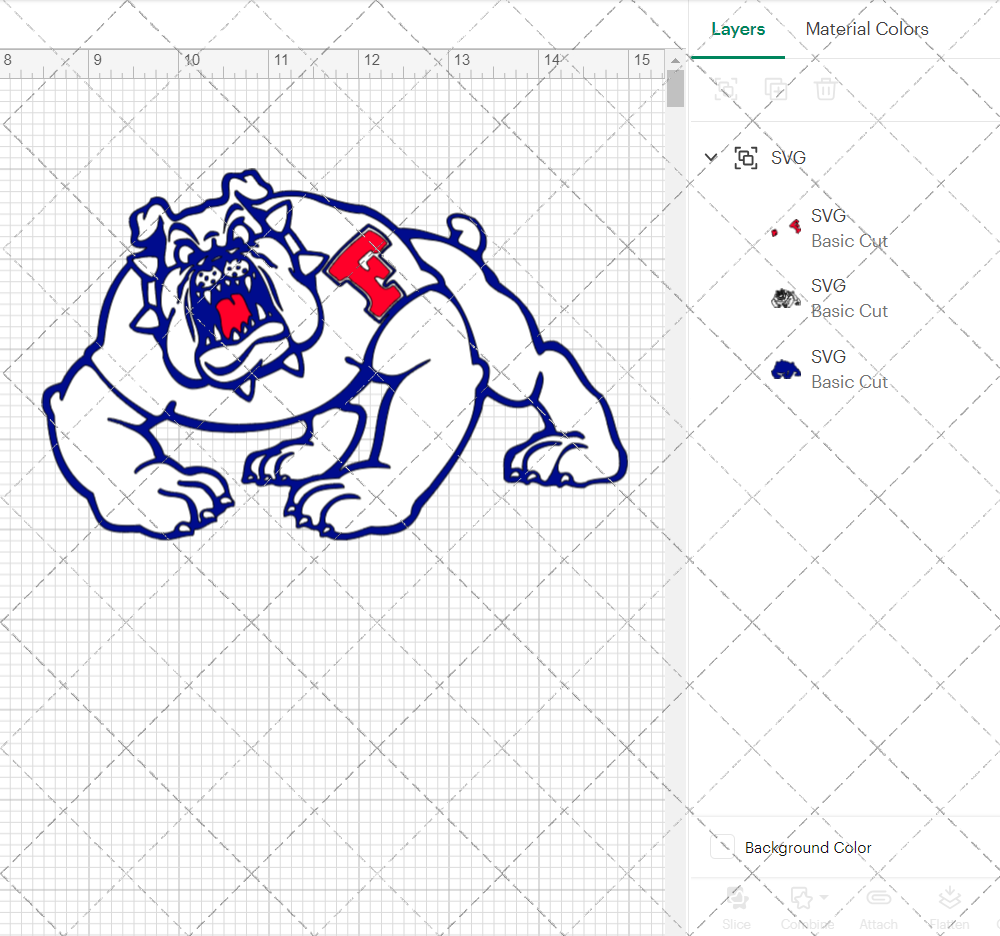The image size is (1000, 936).
Task: Select the top-level SVG group label
Action: (x=788, y=157)
